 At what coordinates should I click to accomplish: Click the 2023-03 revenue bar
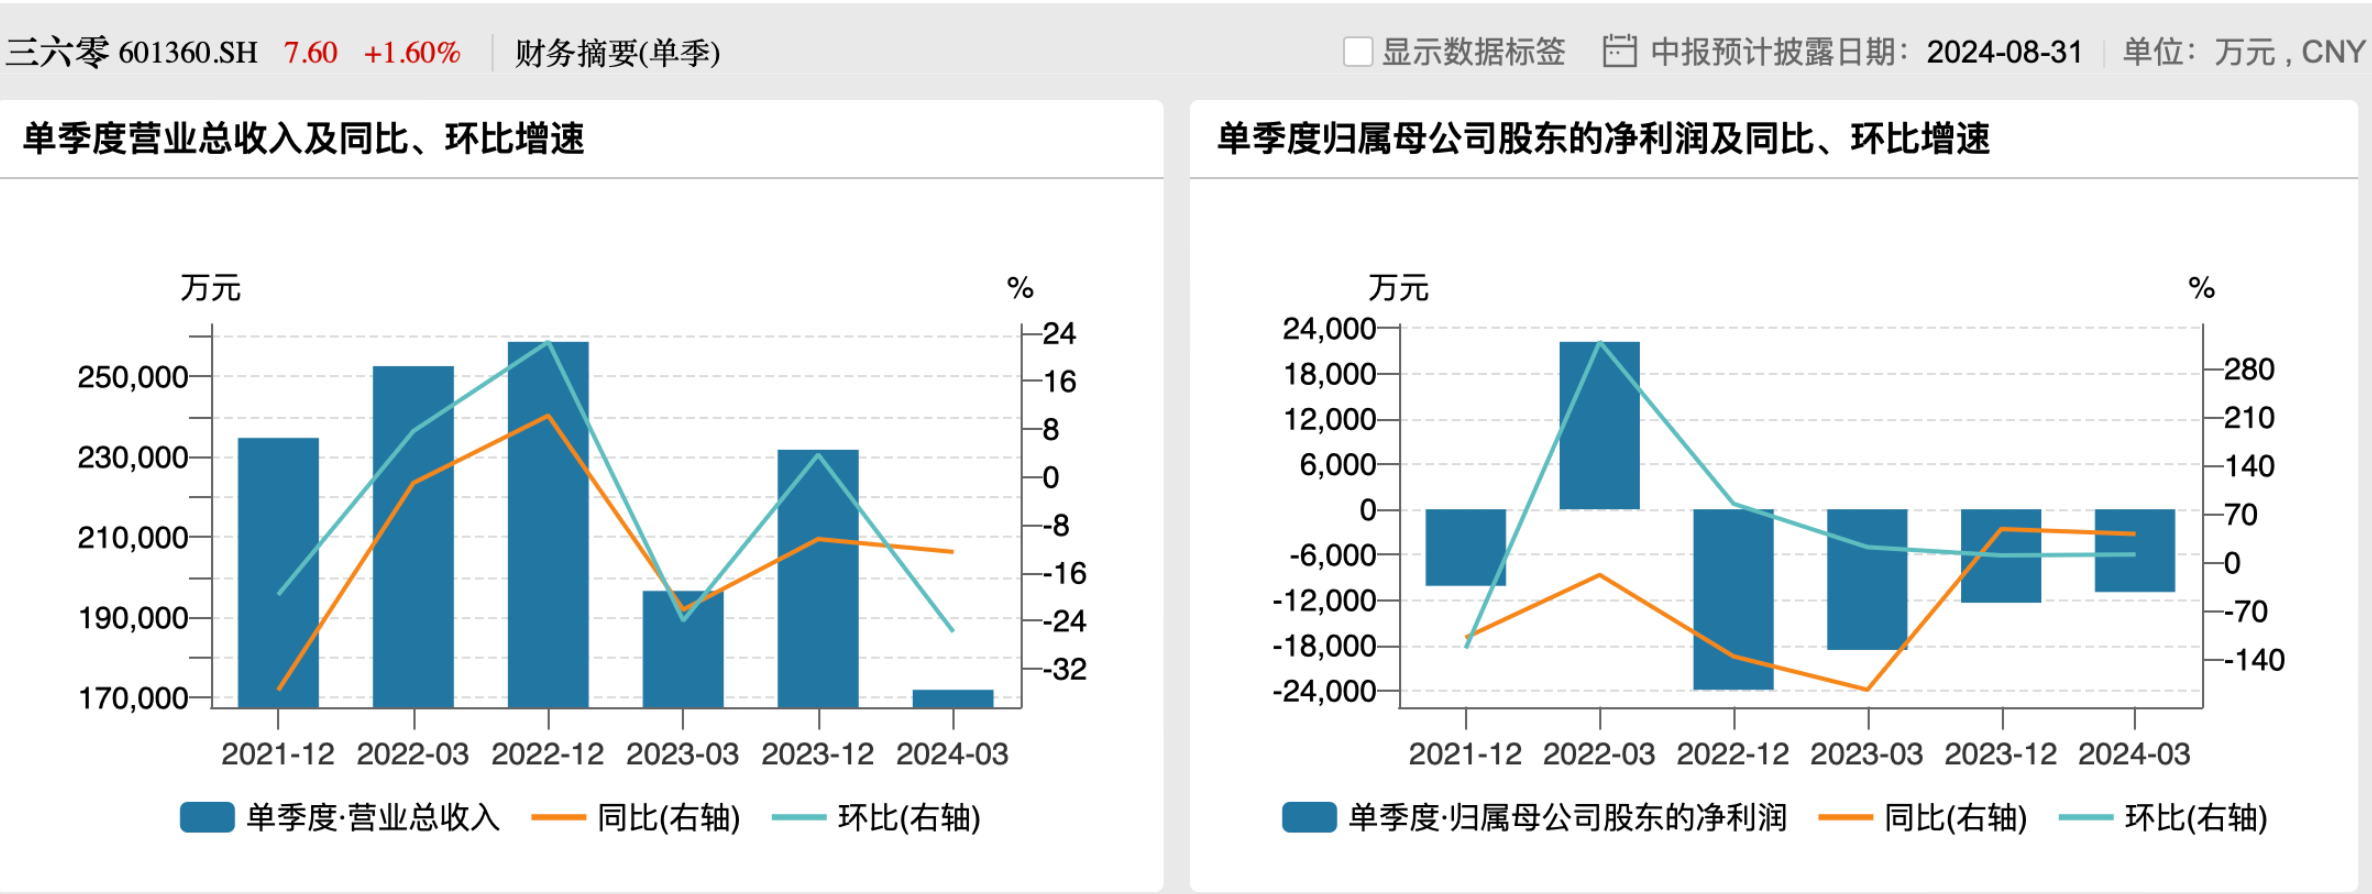coord(683,650)
